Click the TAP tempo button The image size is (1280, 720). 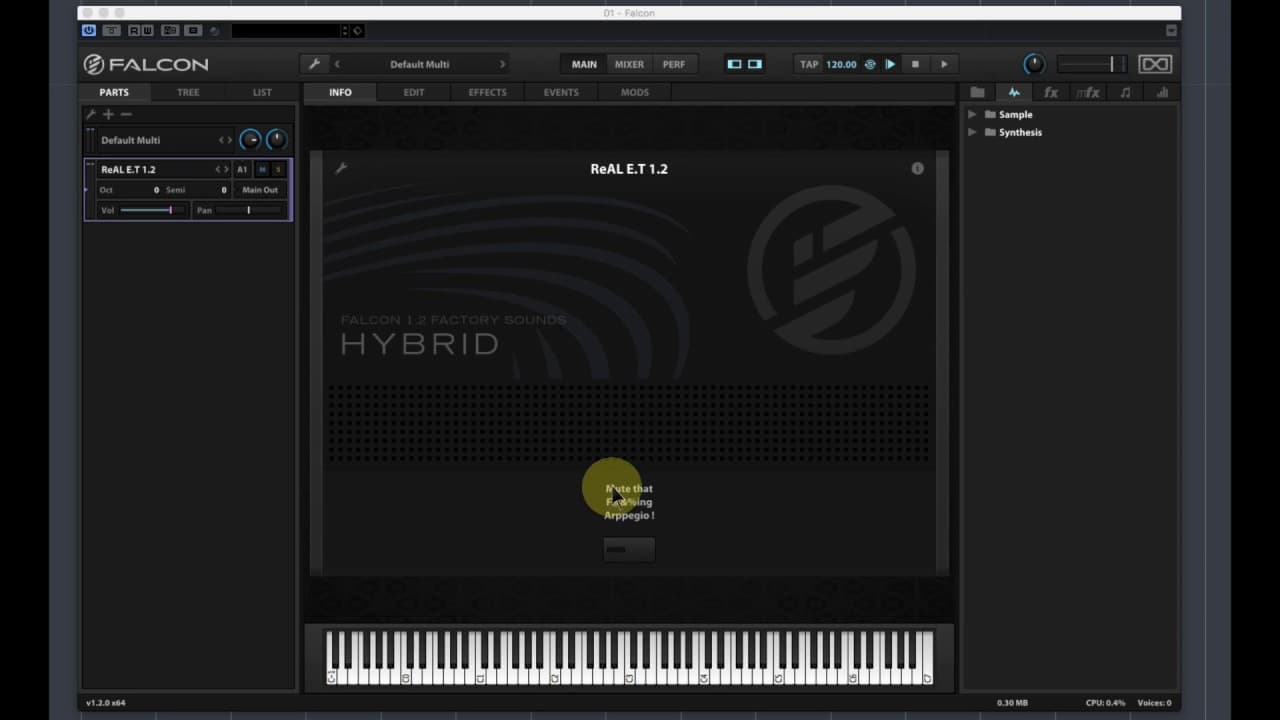point(809,64)
